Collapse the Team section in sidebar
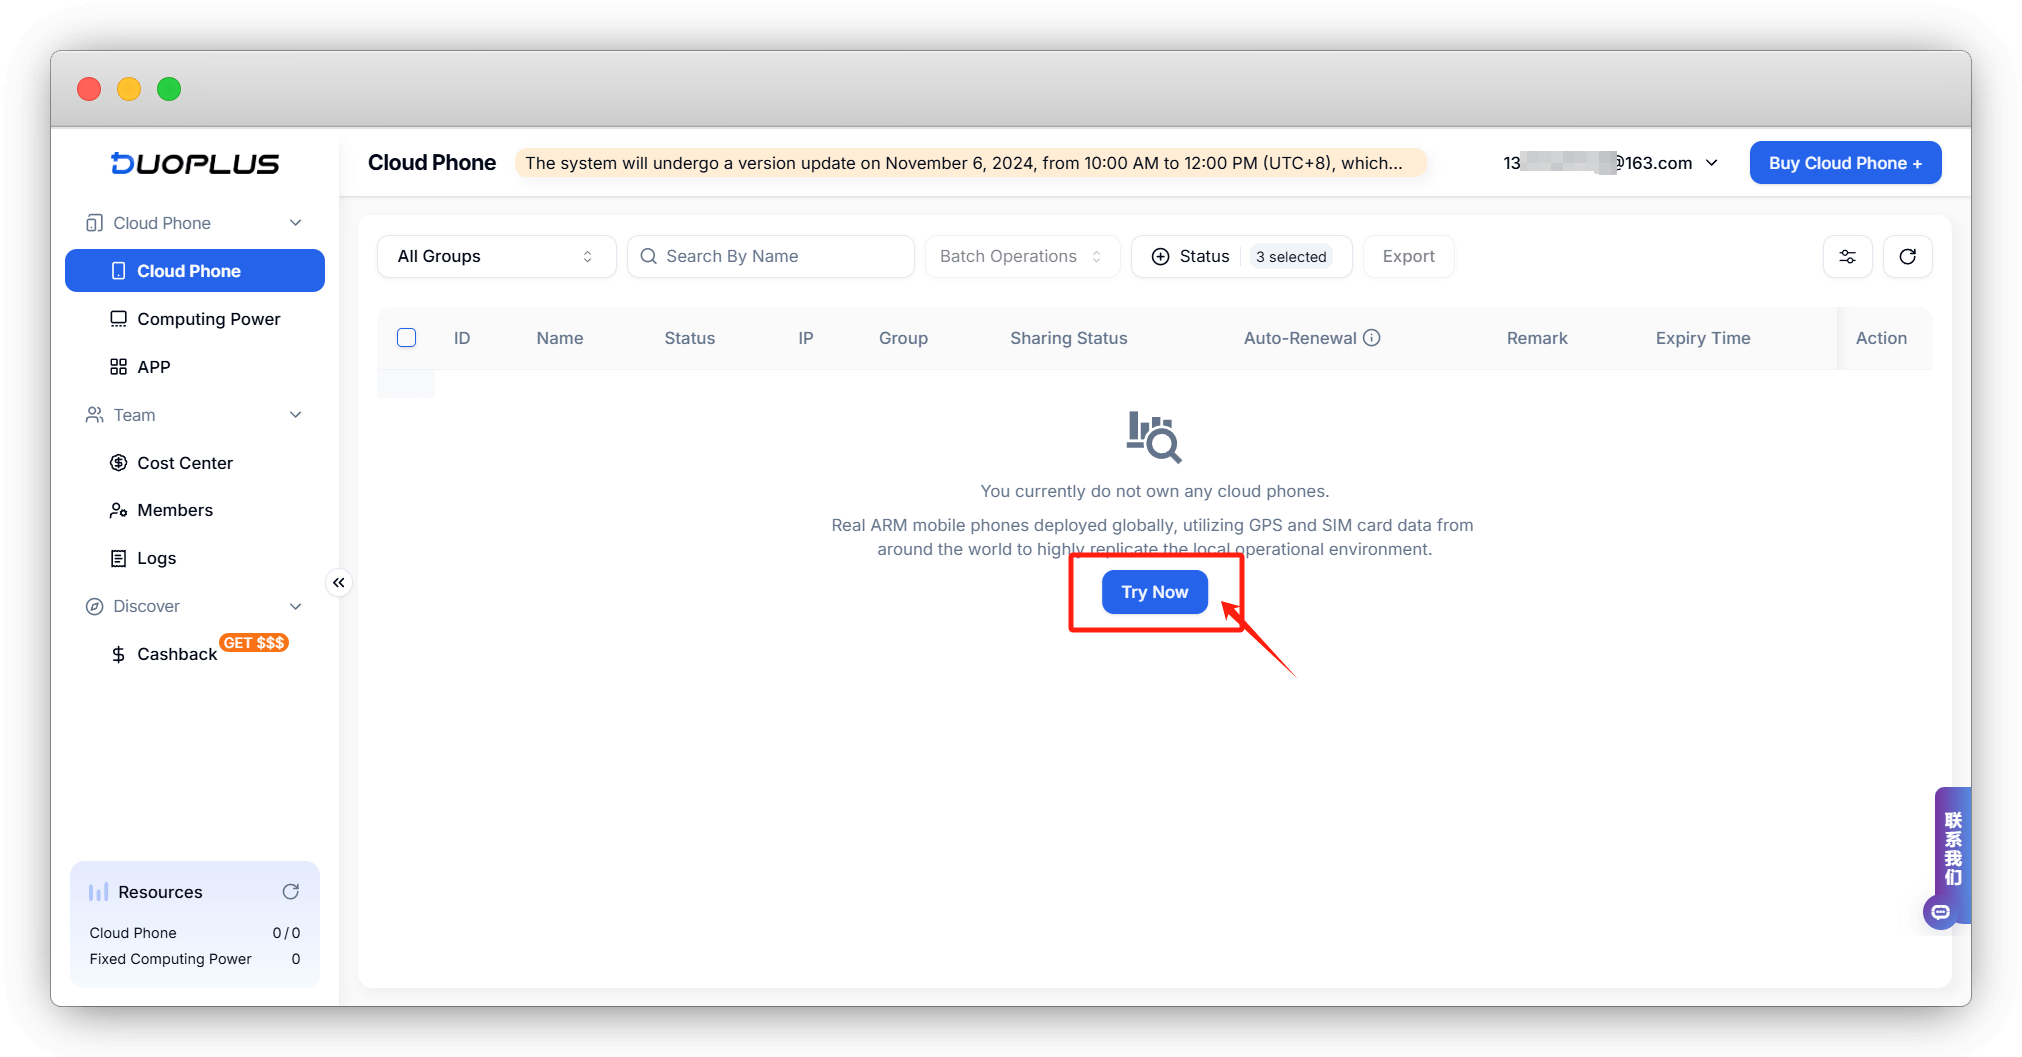 295,415
